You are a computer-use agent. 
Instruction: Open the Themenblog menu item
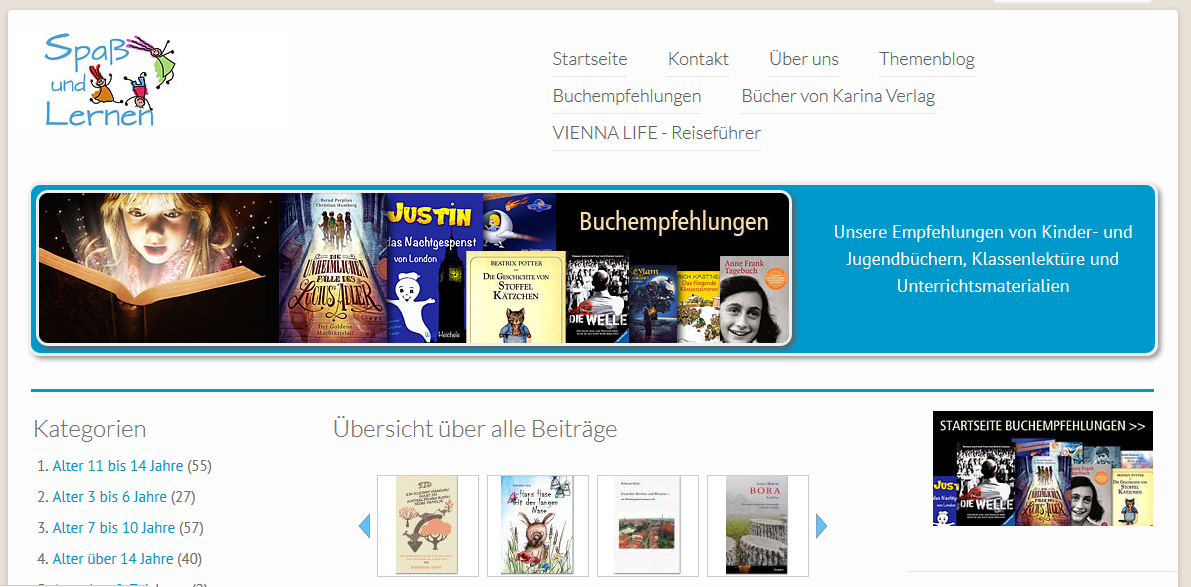tap(927, 59)
